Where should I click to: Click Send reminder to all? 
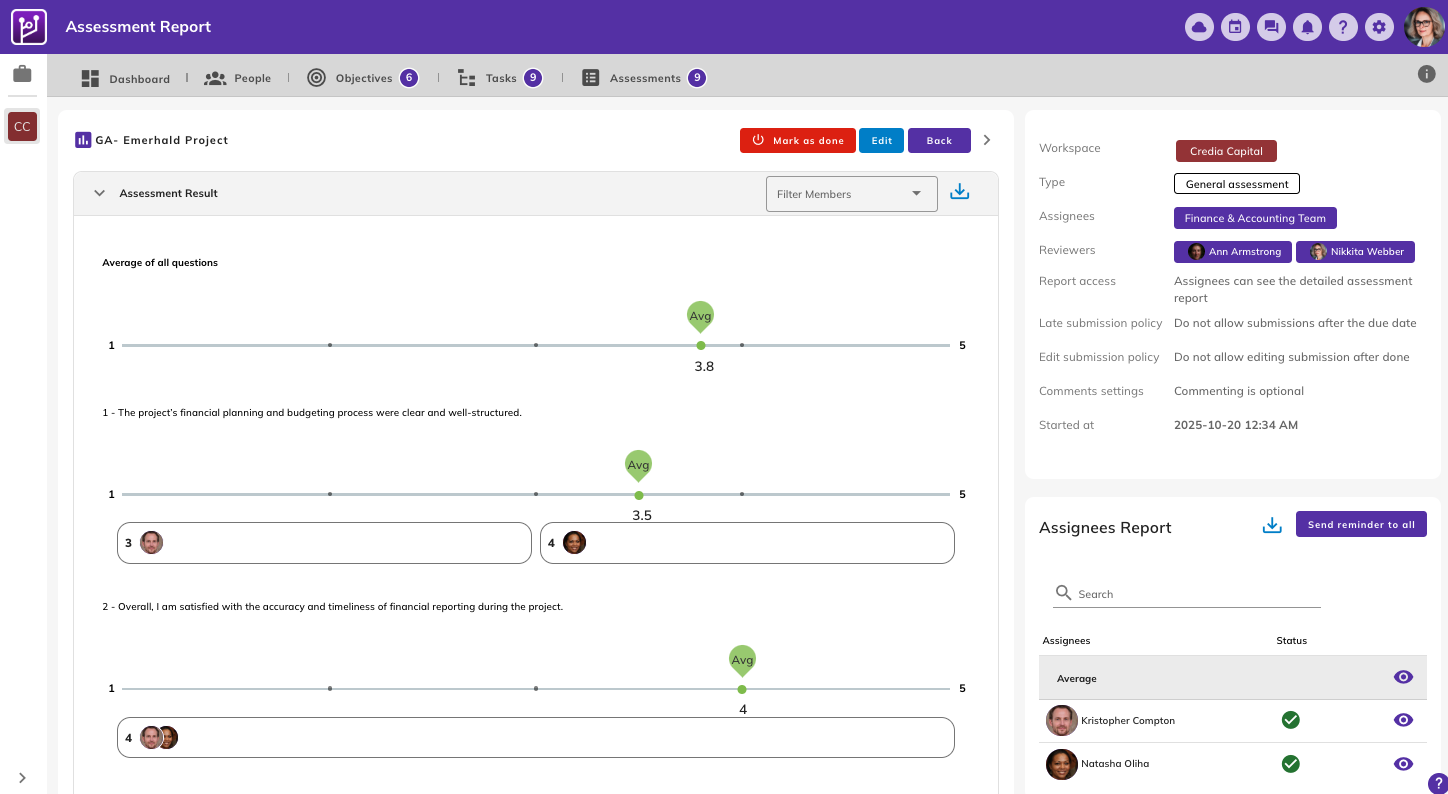(1361, 524)
